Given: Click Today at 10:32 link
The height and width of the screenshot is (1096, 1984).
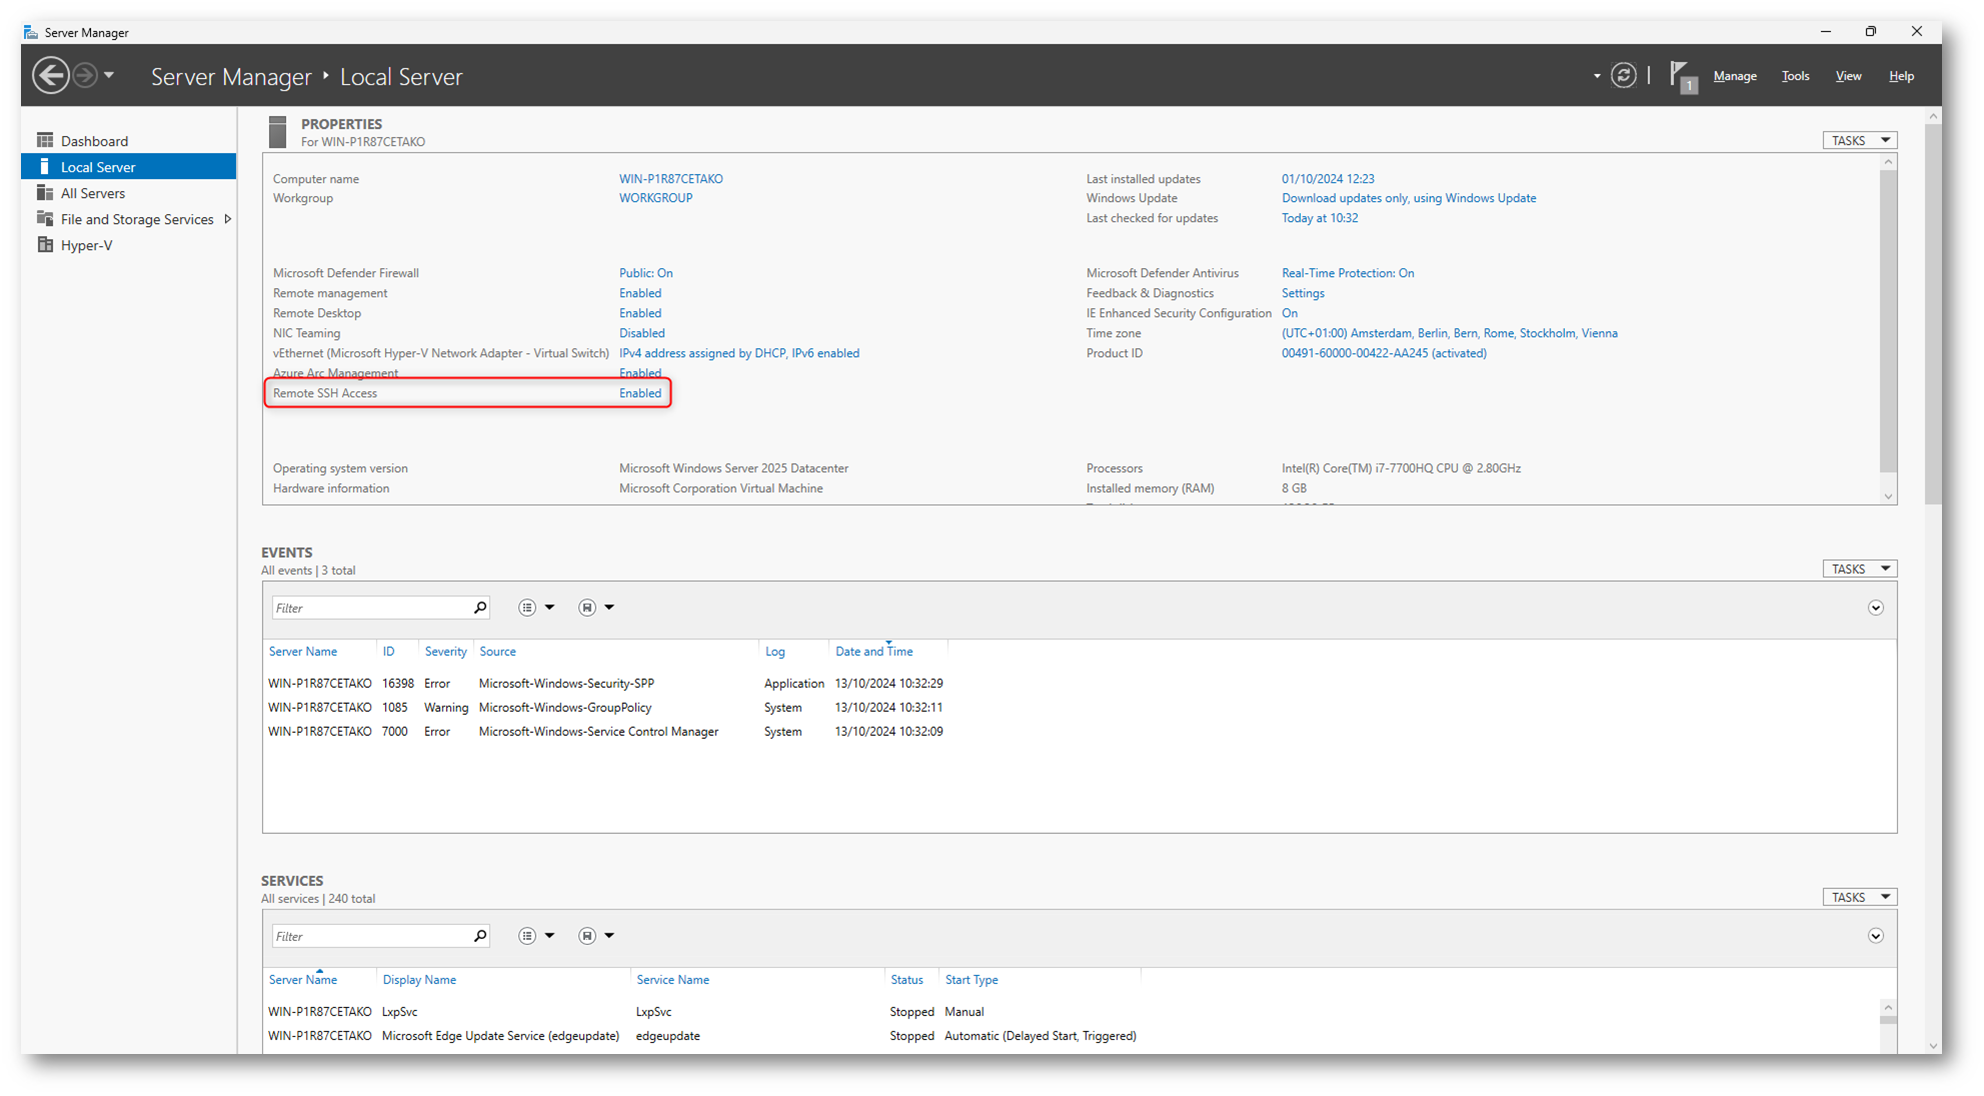Looking at the screenshot, I should 1320,218.
